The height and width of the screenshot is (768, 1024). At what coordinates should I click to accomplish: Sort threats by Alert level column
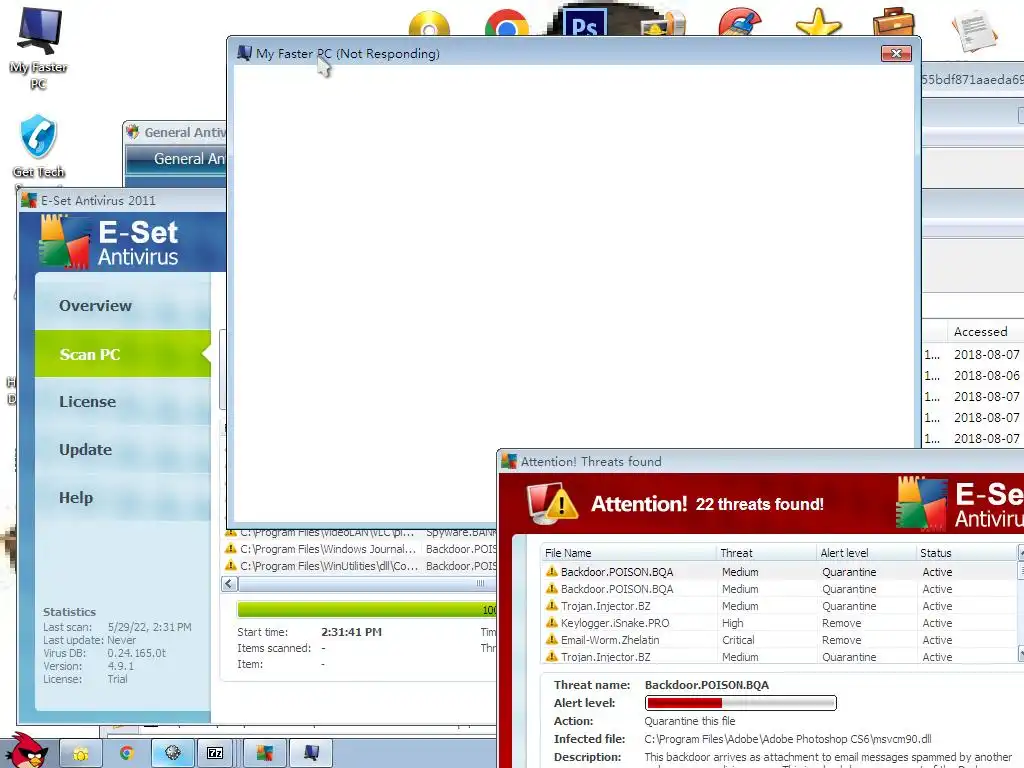tap(866, 552)
